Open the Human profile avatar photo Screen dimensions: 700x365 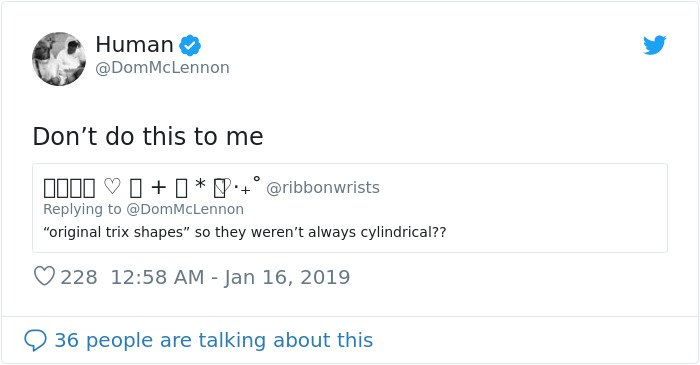[x=59, y=59]
